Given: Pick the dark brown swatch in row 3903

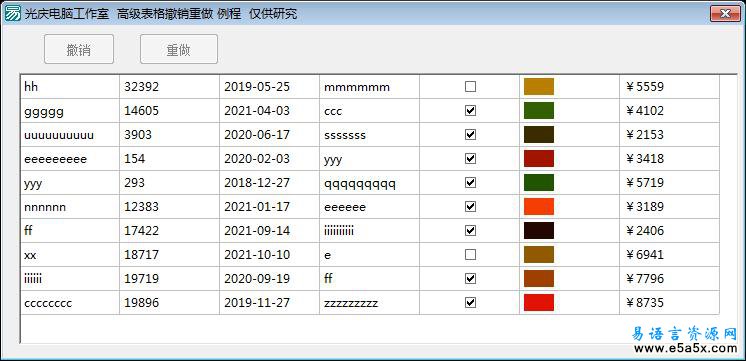Looking at the screenshot, I should point(539,135).
